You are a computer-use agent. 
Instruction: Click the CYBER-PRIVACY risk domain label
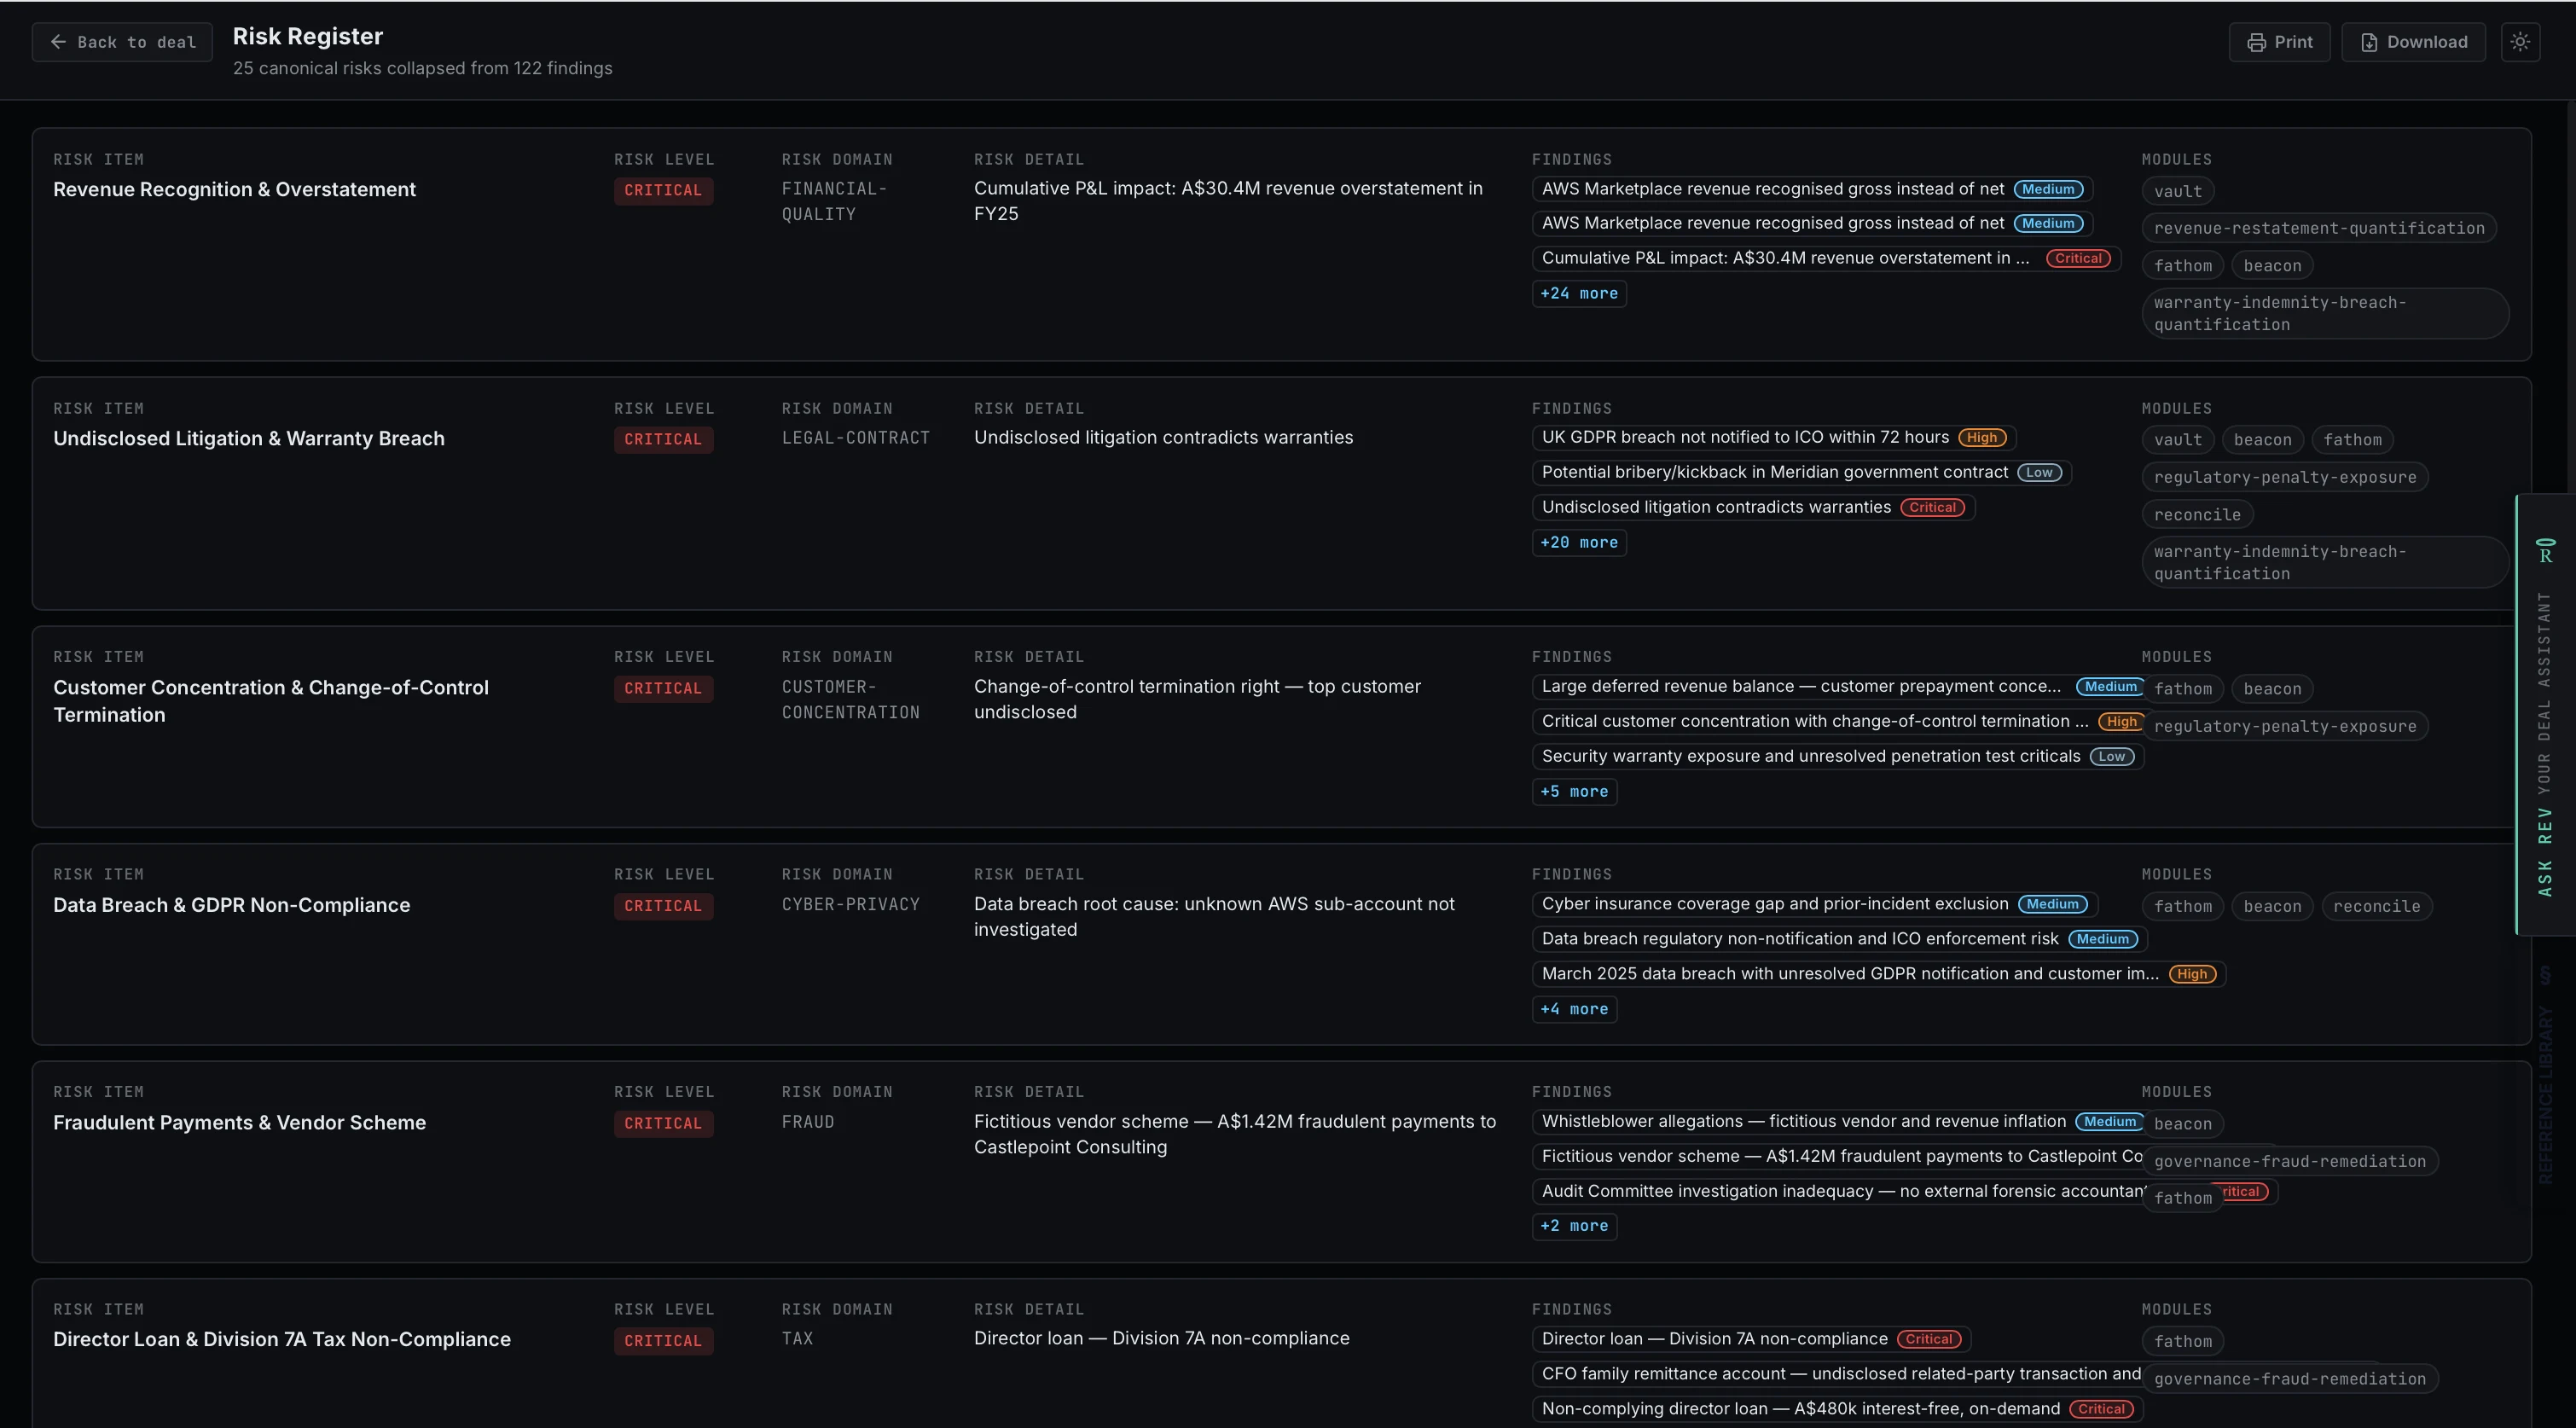point(850,904)
